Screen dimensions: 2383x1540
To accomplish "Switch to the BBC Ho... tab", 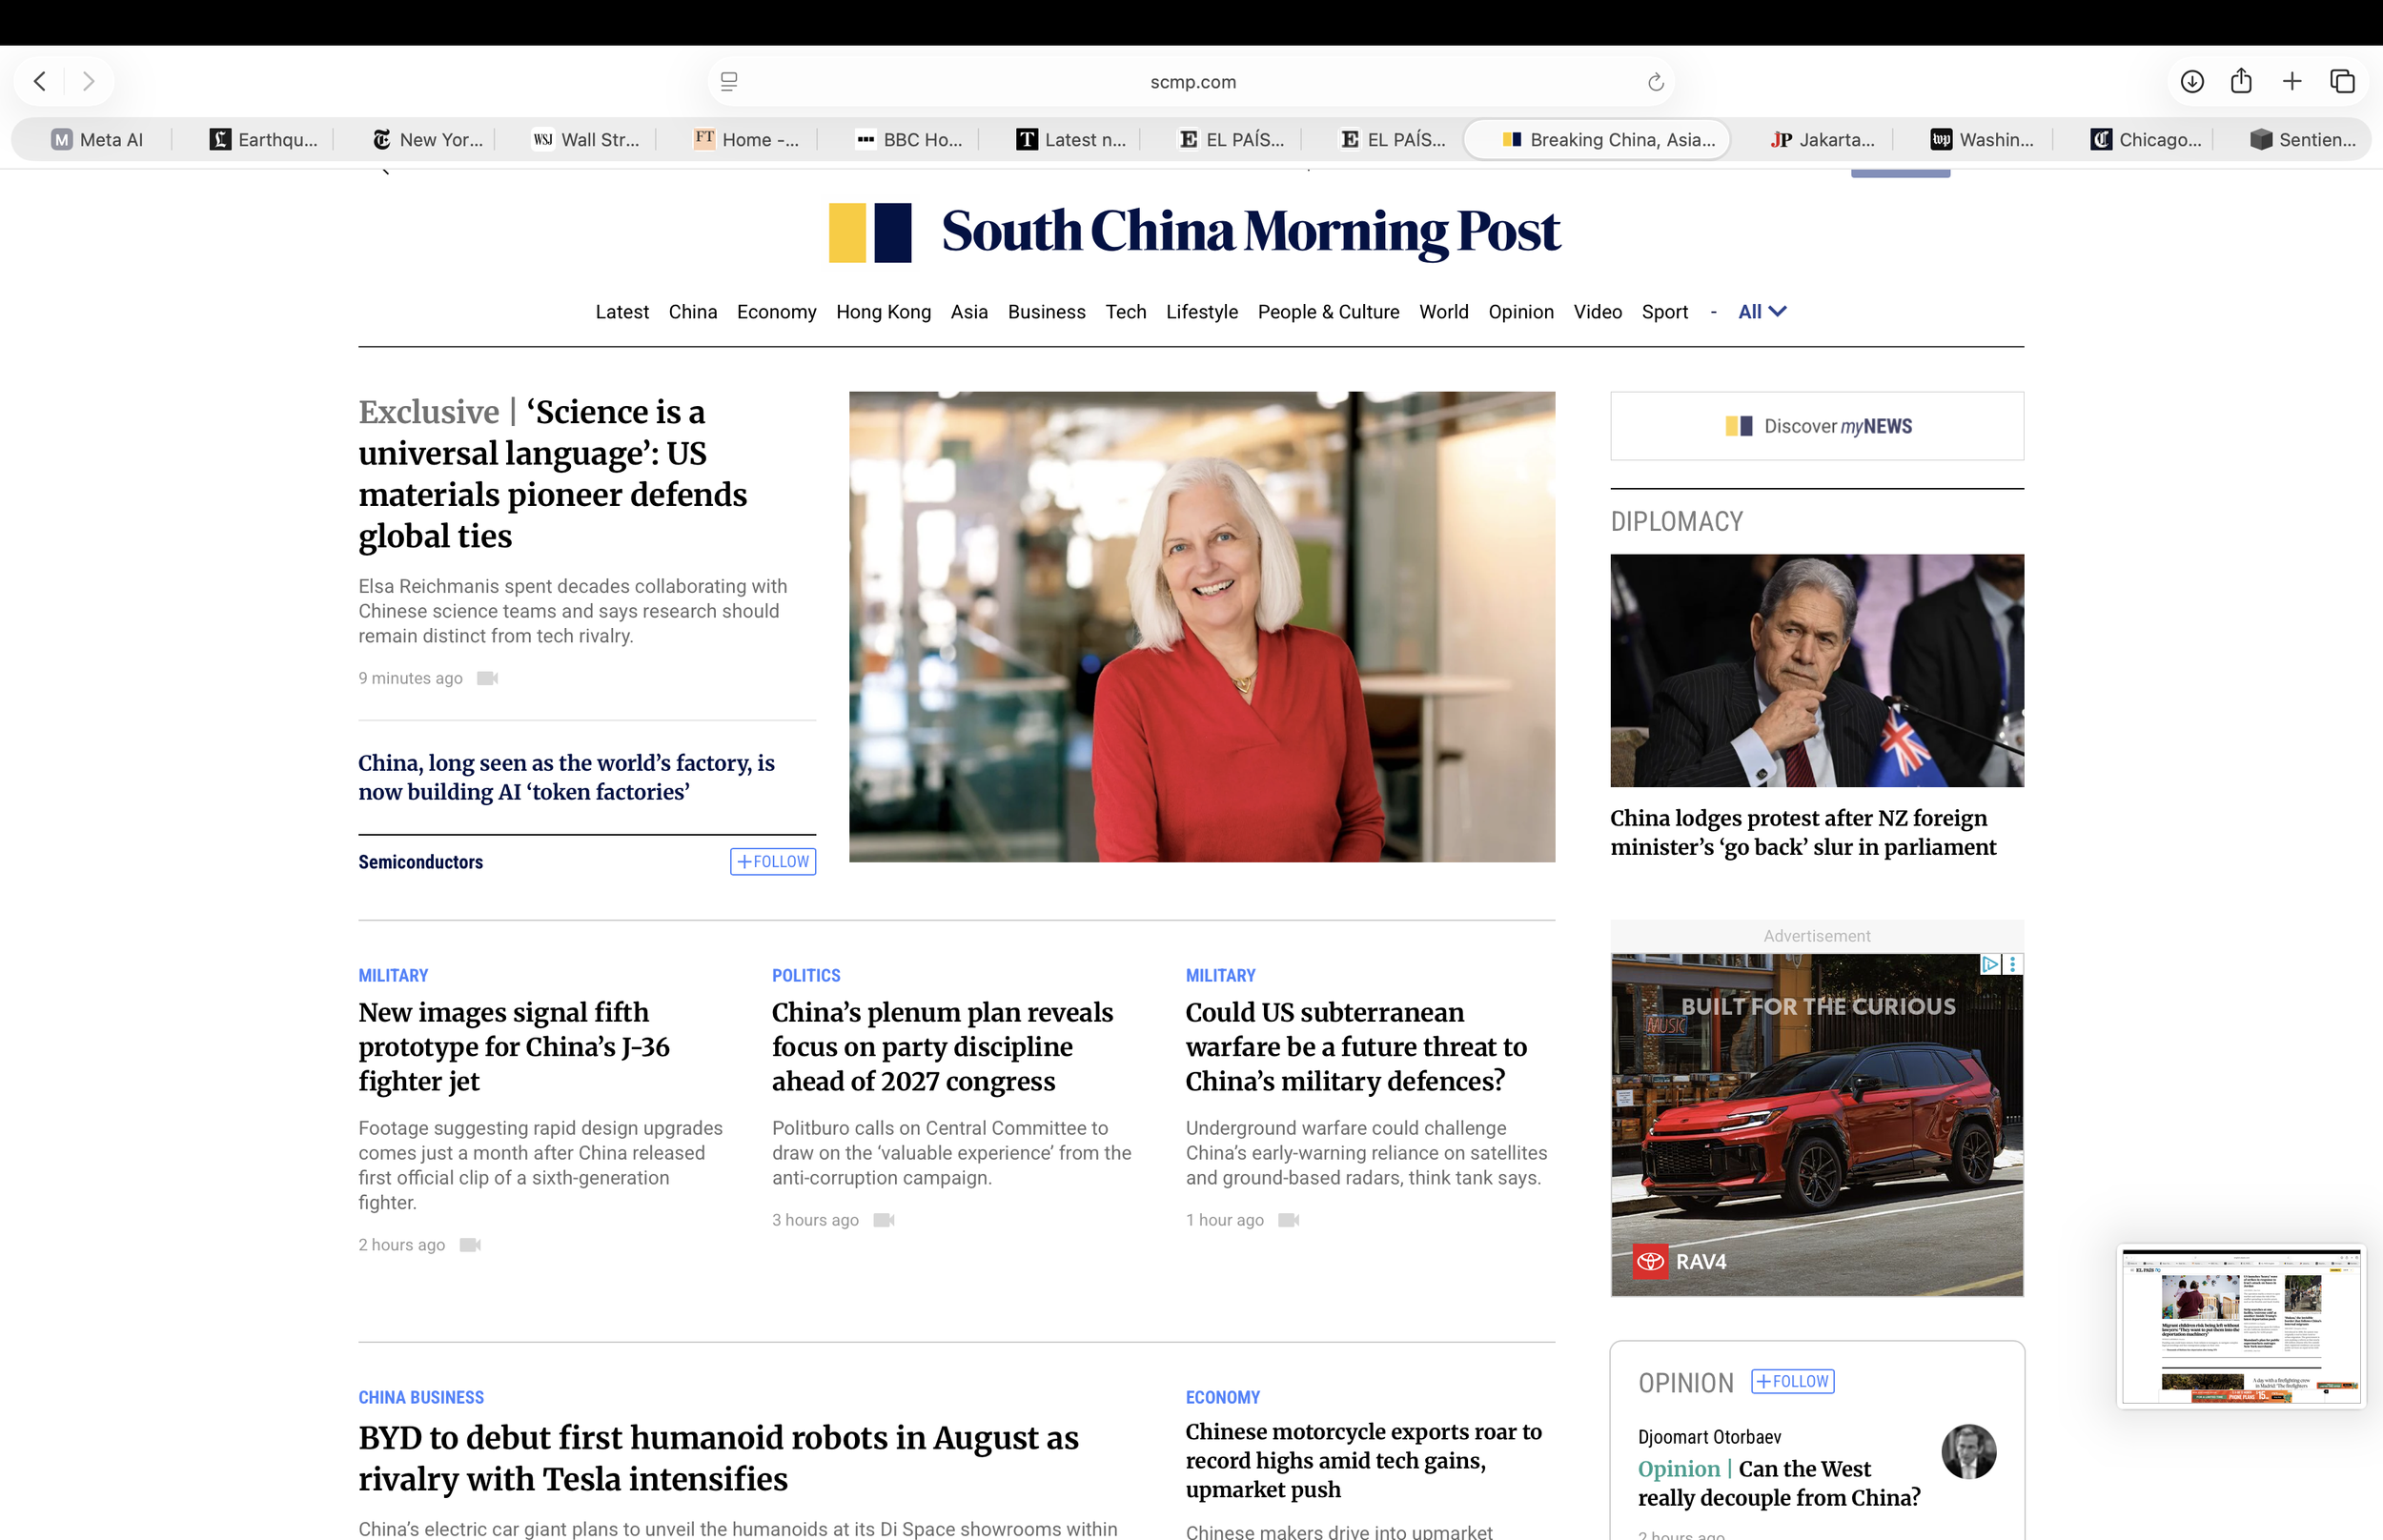I will (x=909, y=140).
